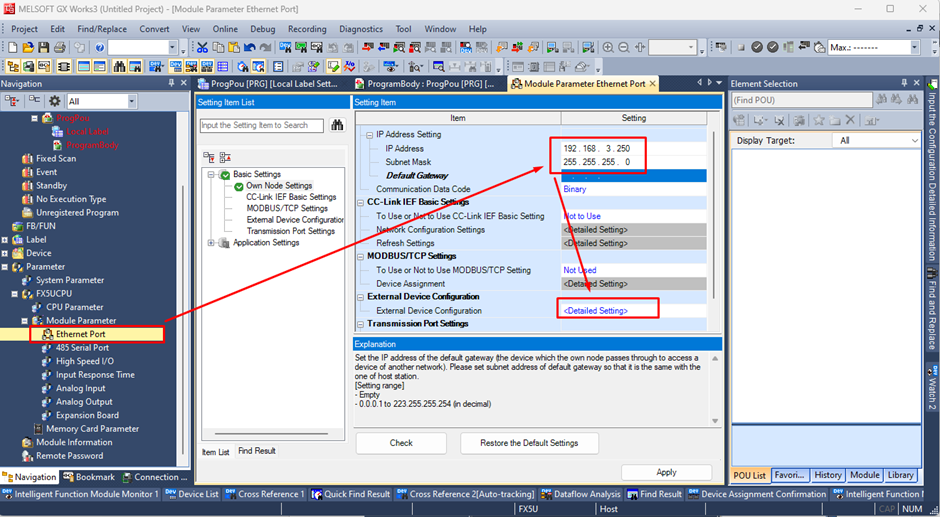The image size is (940, 517).
Task: Pin the Navigation panel
Action: pos(171,83)
